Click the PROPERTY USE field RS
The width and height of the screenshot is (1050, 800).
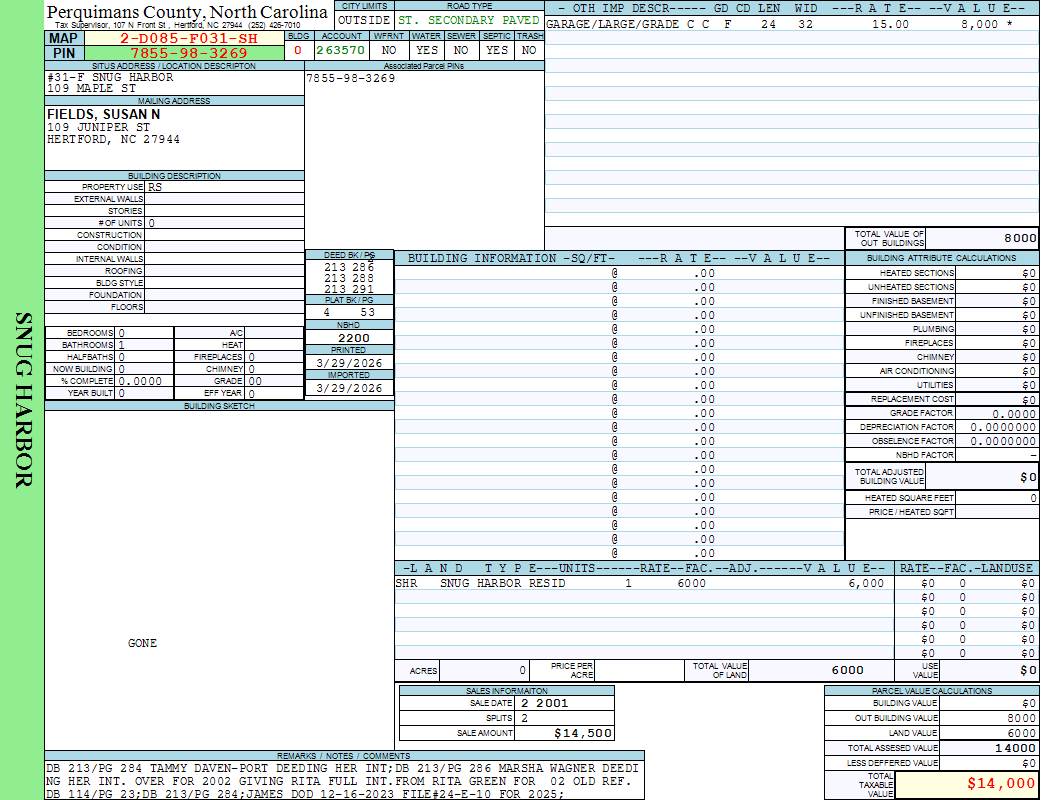click(x=155, y=187)
